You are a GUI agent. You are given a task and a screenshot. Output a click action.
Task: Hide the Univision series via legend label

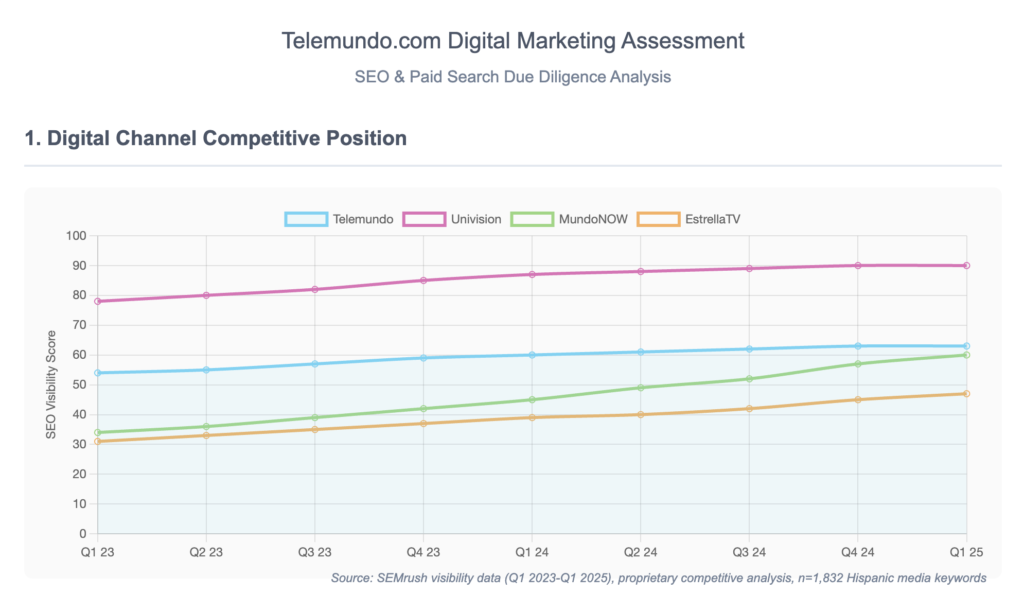(474, 219)
